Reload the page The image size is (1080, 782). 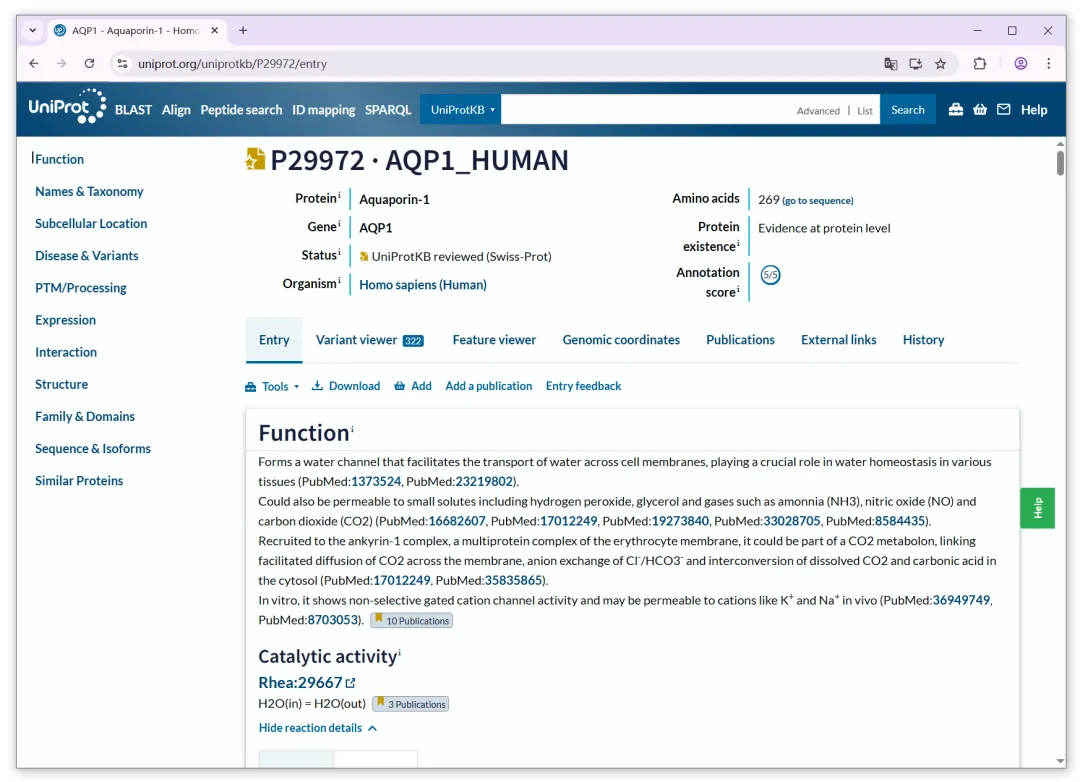tap(90, 63)
